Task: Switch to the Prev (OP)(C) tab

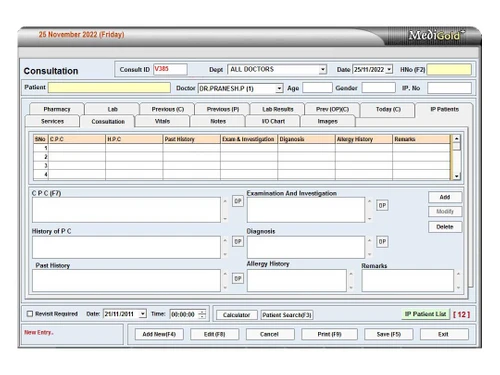Action: tap(332, 109)
